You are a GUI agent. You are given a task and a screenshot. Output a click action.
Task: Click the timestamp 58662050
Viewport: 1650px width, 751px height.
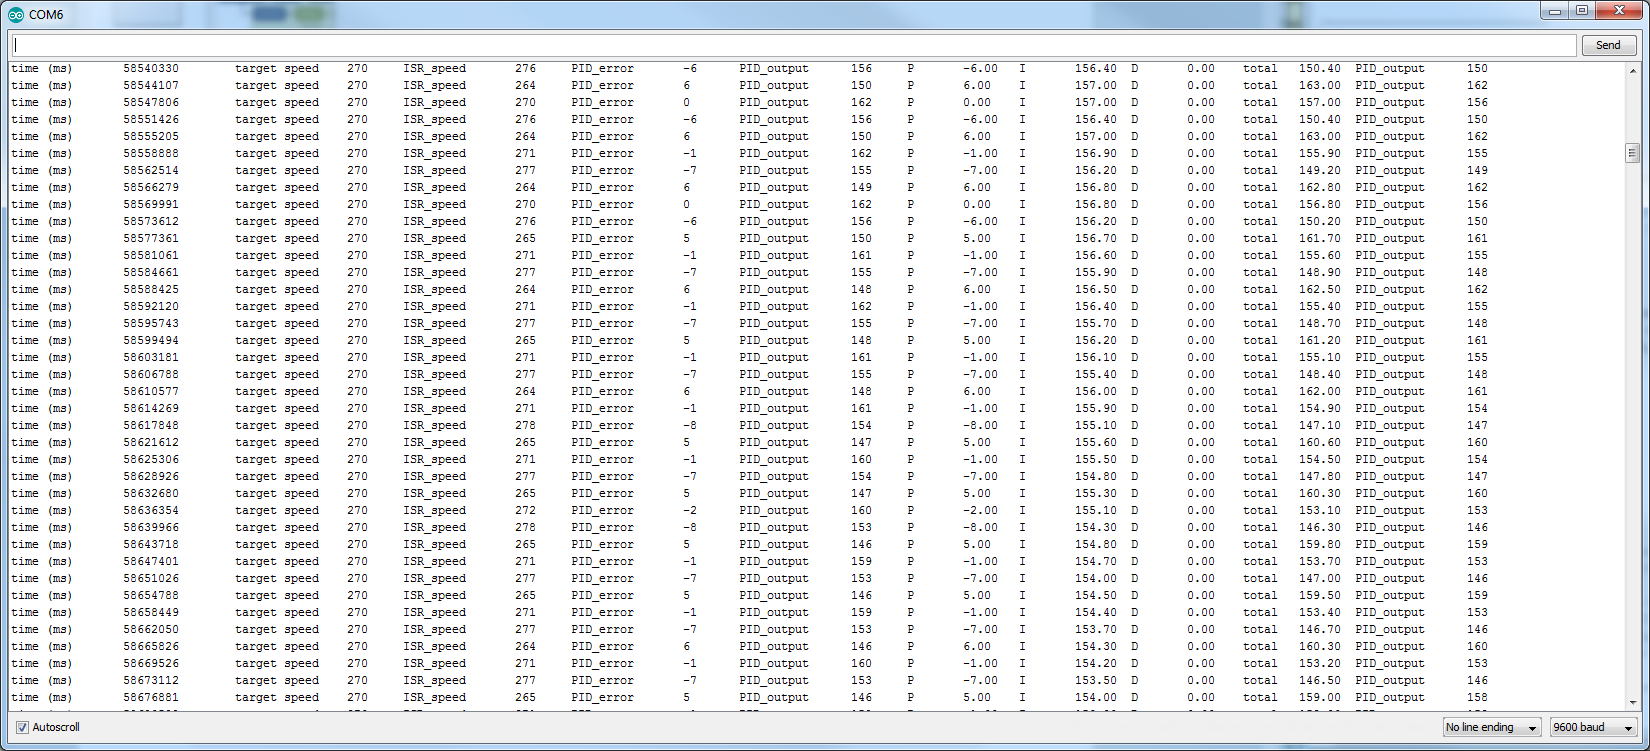[151, 629]
